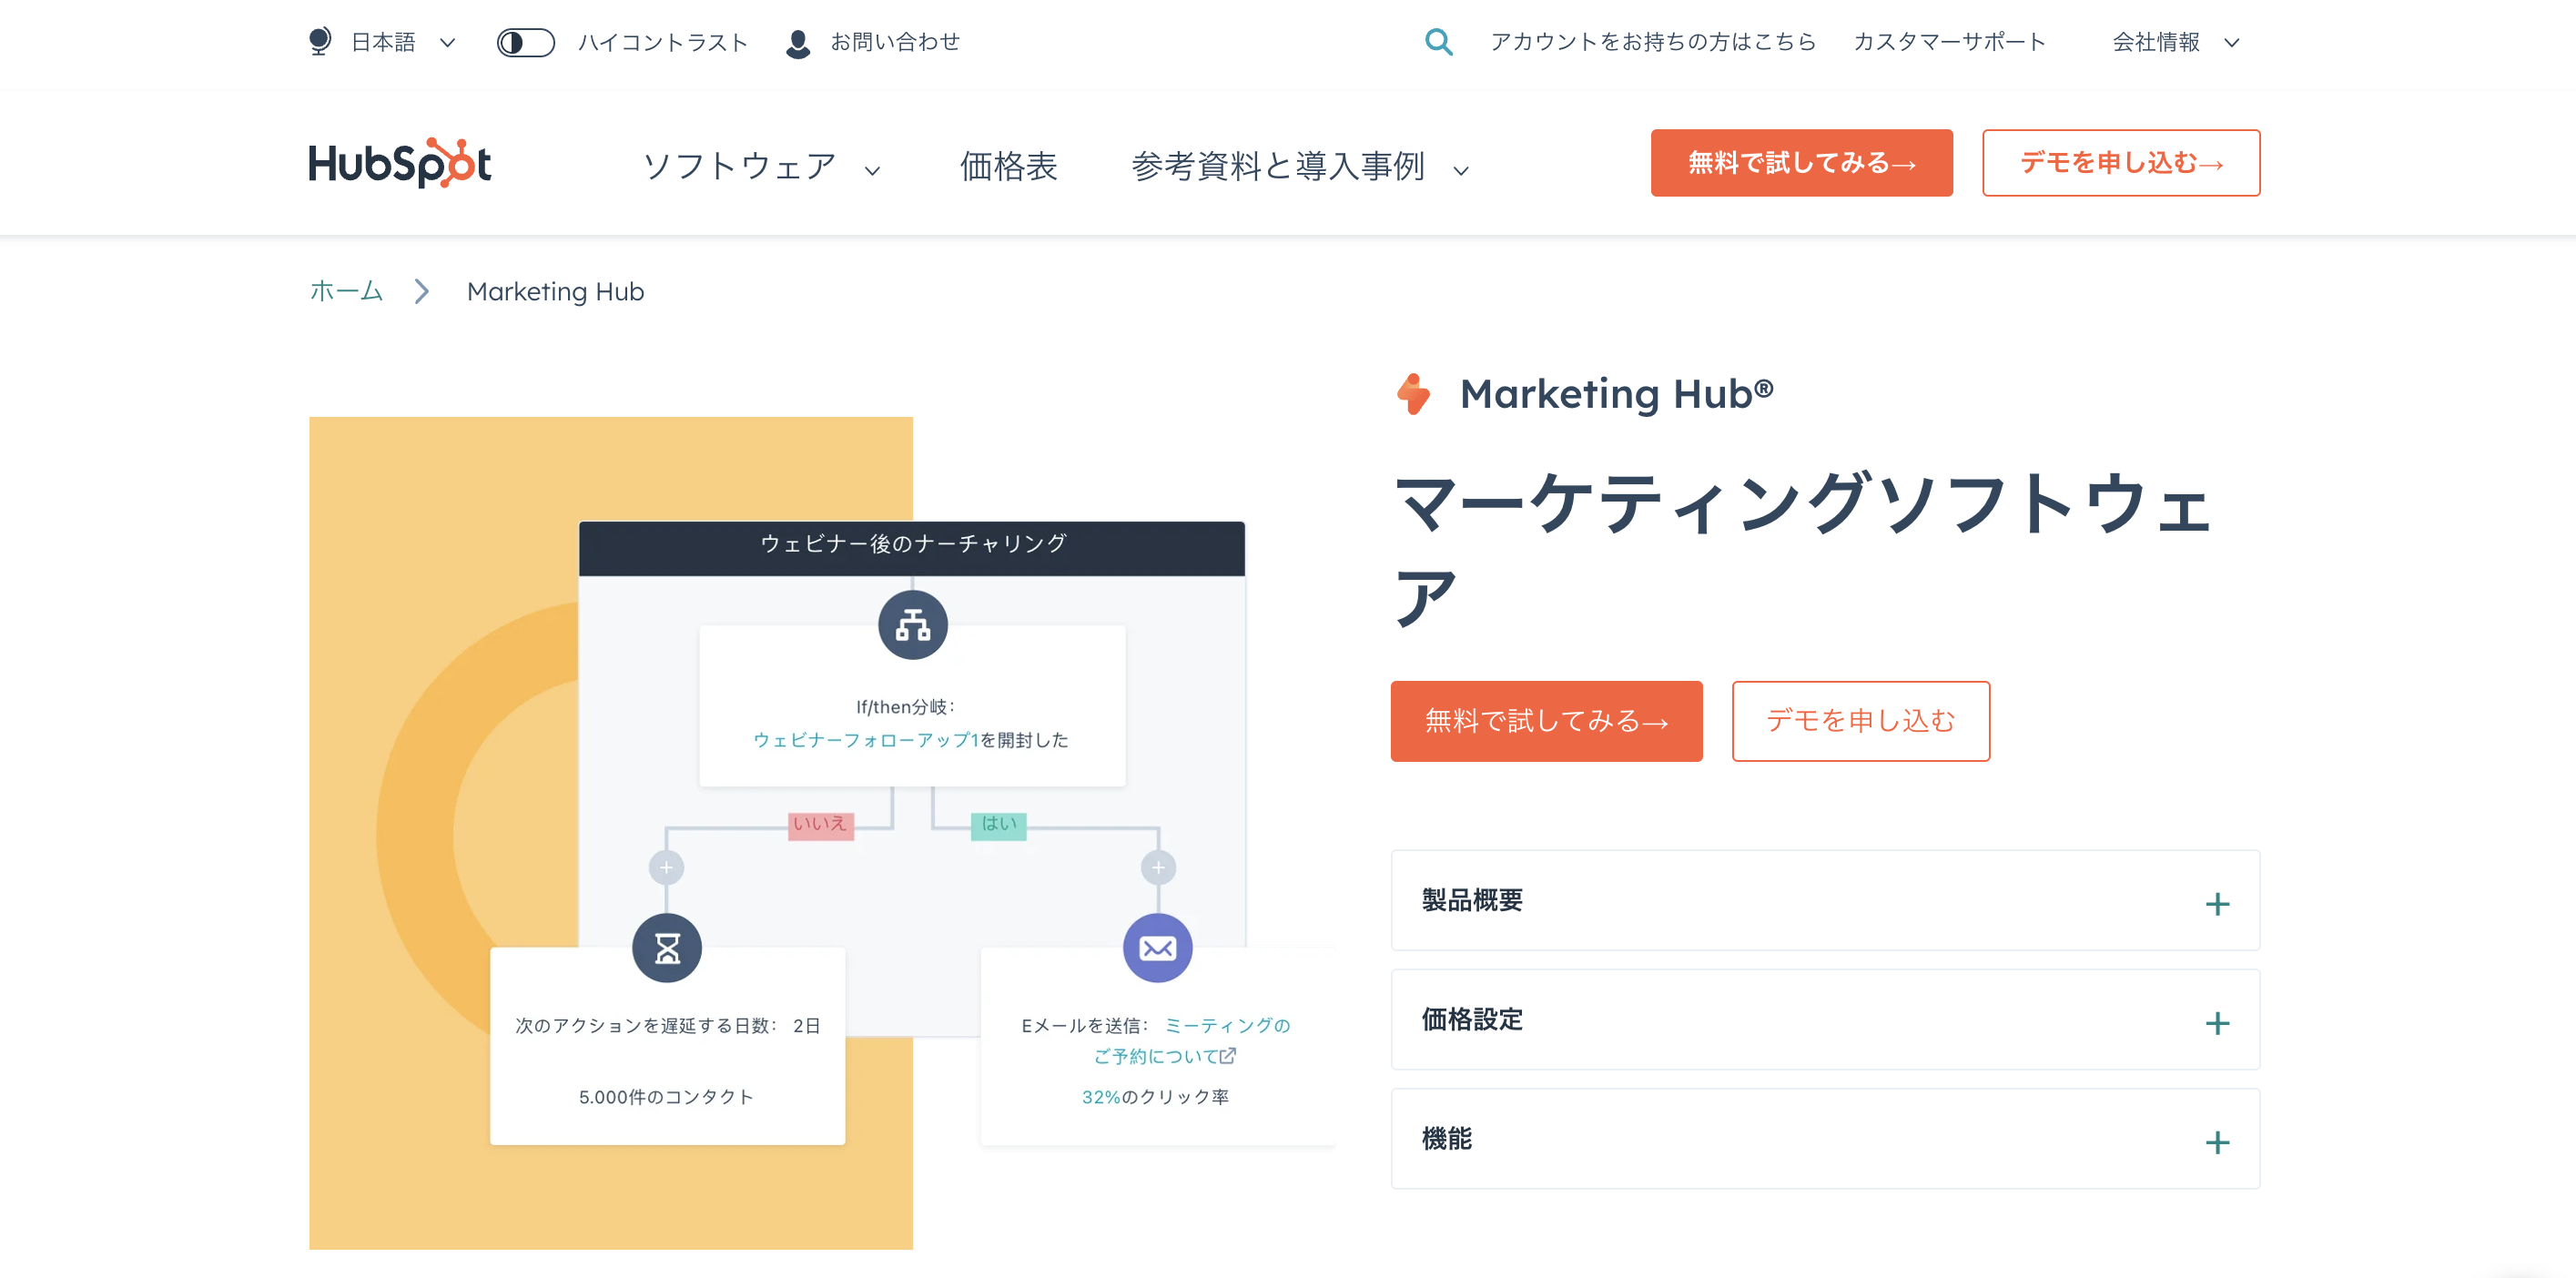Click the 32%のクリック率 text
The image size is (2576, 1278).
[x=1155, y=1097]
